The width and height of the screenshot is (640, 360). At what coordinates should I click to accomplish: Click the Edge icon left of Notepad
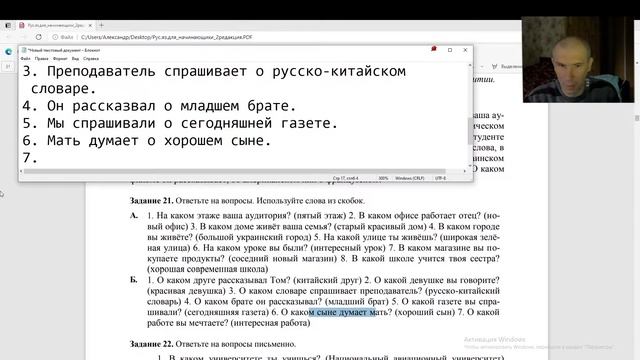(8, 52)
